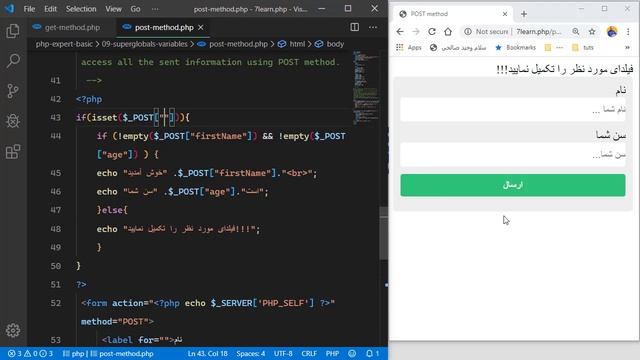Screen dimensions: 640x360
Task: Click the feedback smiley in the status bar
Action: [352, 353]
